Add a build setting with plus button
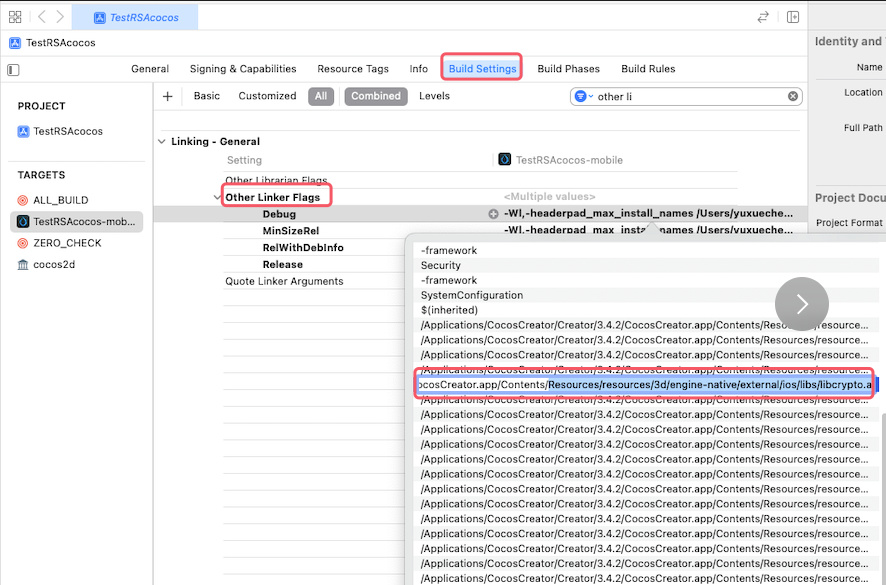The width and height of the screenshot is (886, 585). point(167,96)
